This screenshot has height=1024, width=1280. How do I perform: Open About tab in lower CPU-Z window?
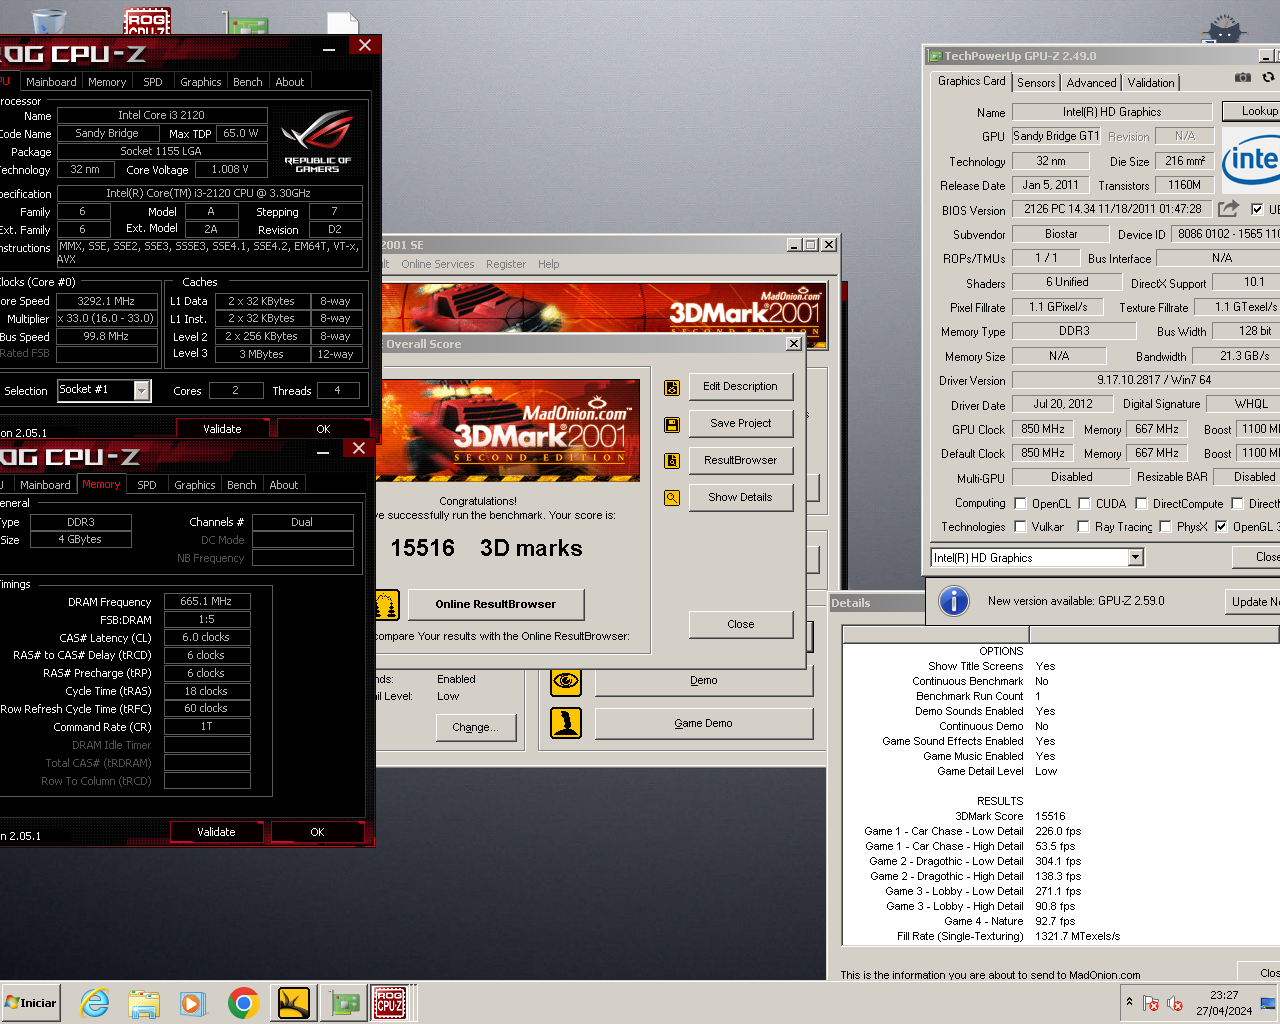pyautogui.click(x=284, y=485)
